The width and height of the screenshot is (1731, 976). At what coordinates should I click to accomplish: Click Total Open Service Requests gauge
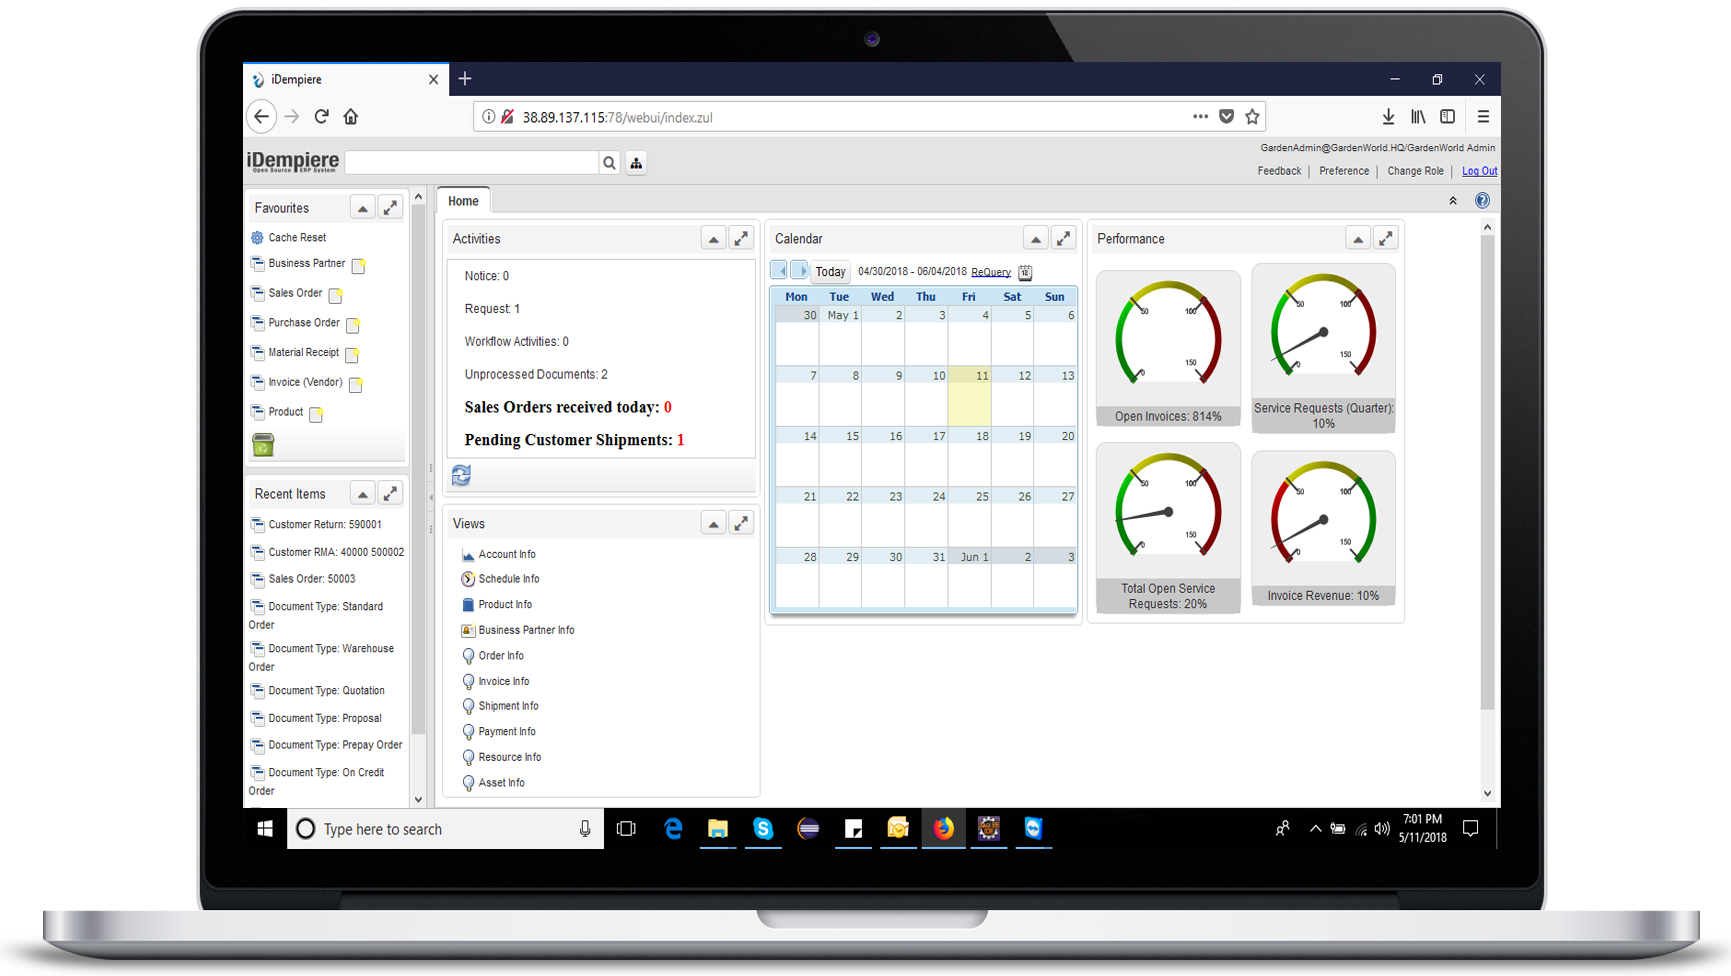pos(1168,528)
